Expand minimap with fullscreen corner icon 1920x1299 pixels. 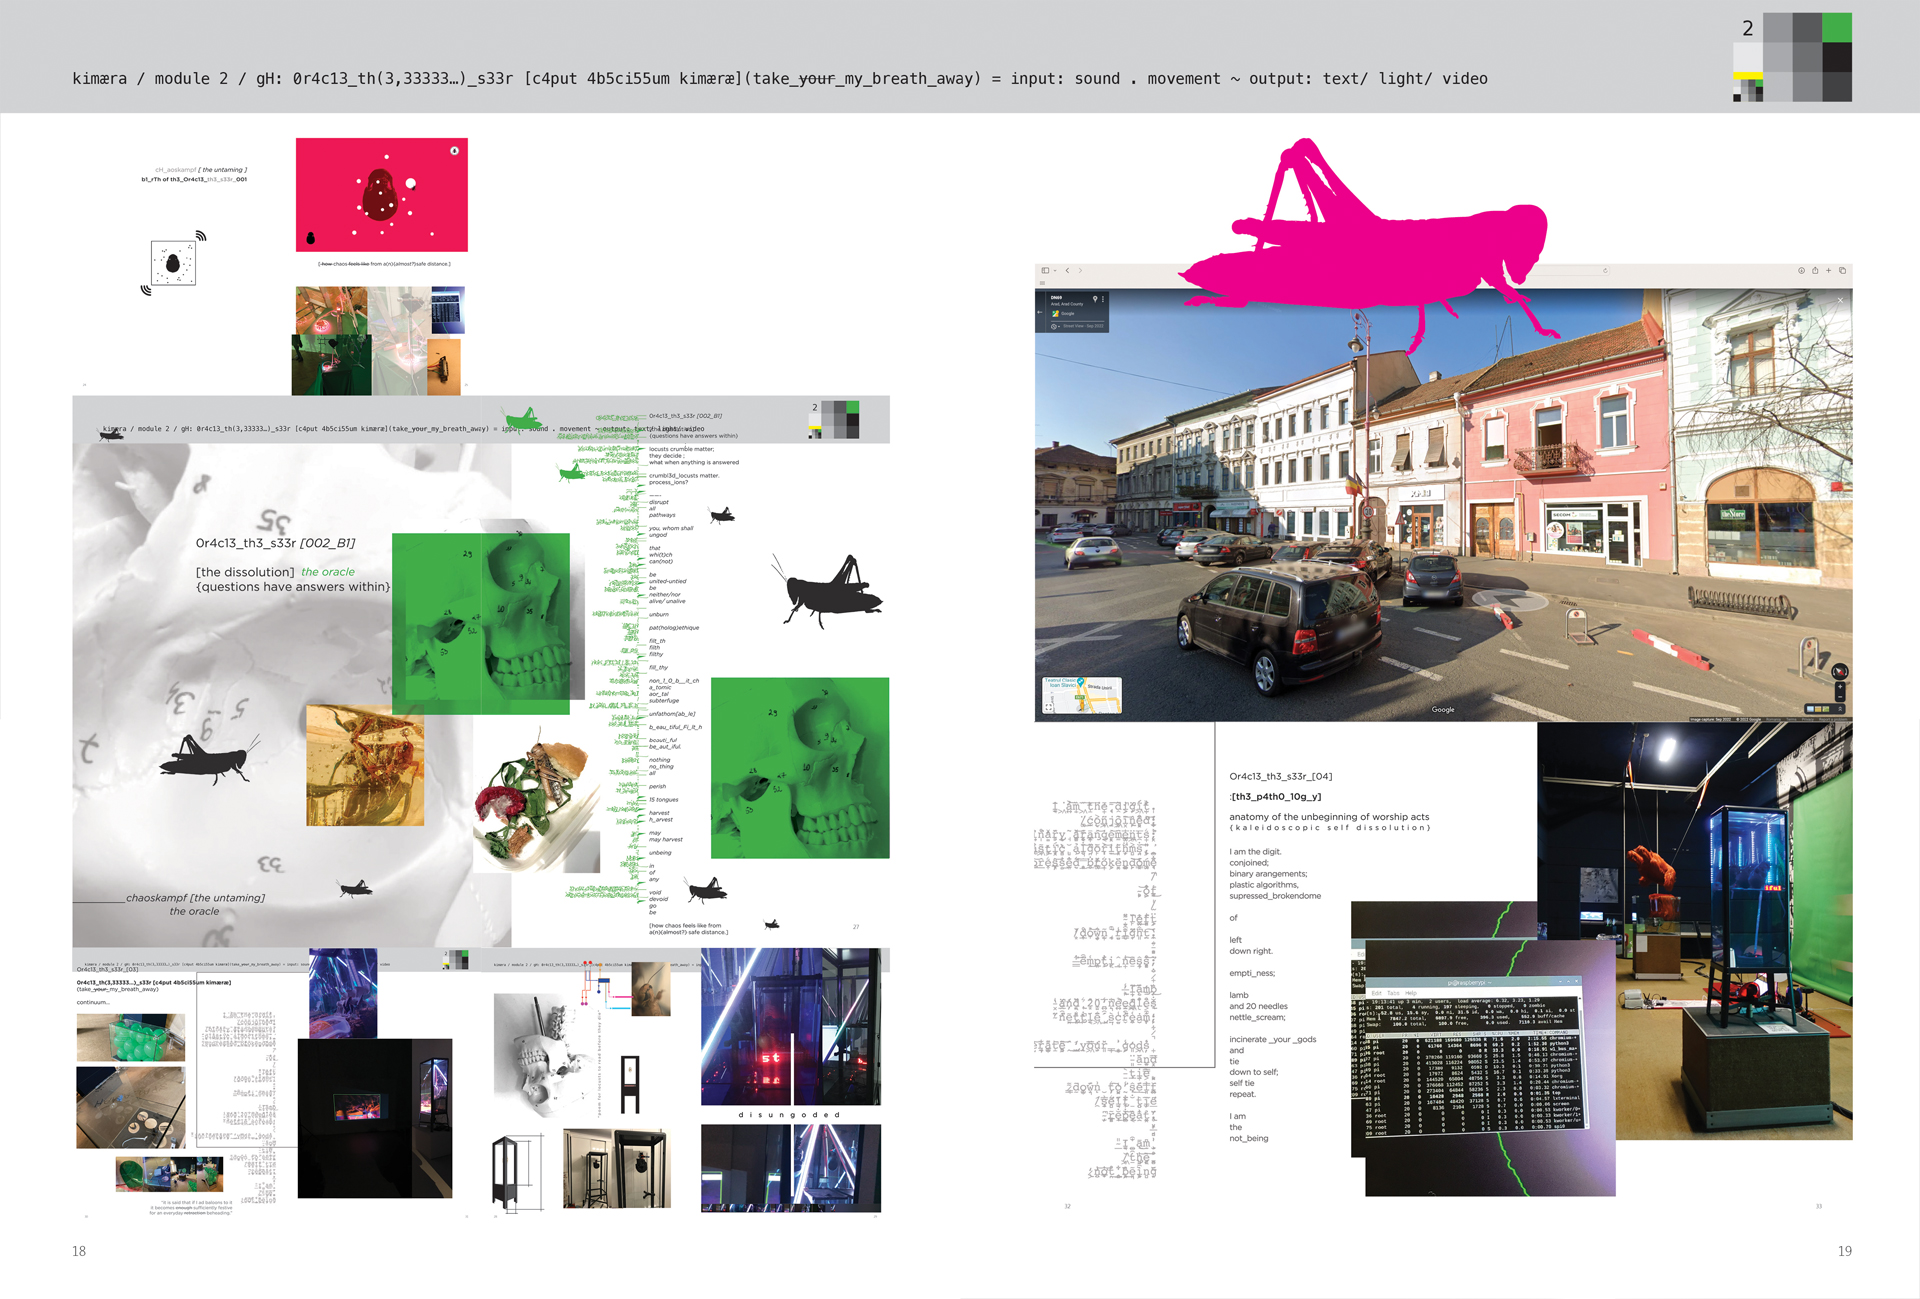1049,707
